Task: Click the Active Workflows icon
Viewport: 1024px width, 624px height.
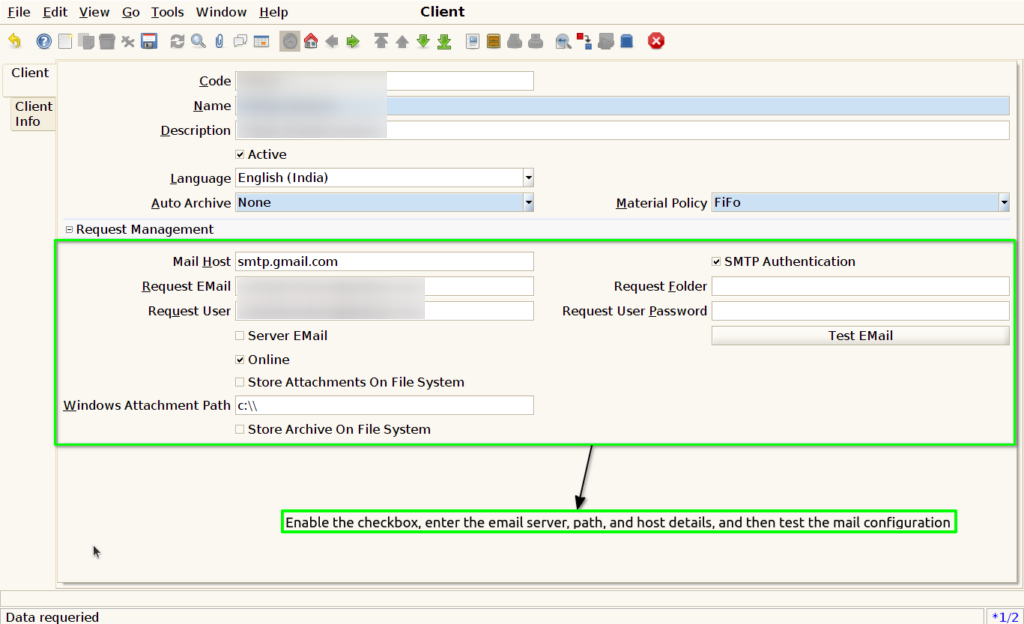Action: pos(584,41)
